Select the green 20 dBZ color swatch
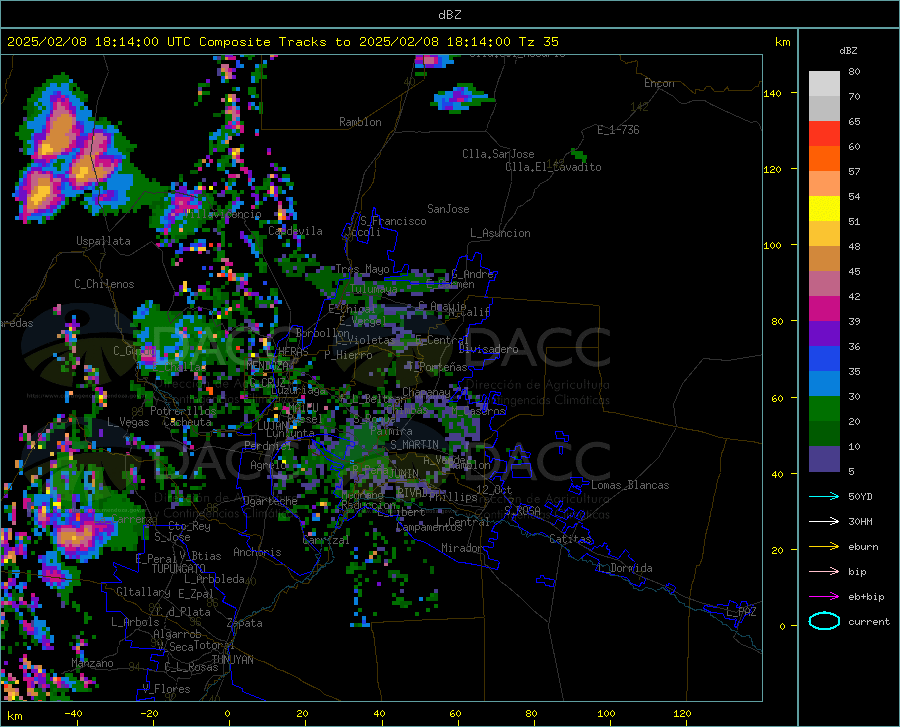Screen dimensions: 900x727 tap(824, 409)
